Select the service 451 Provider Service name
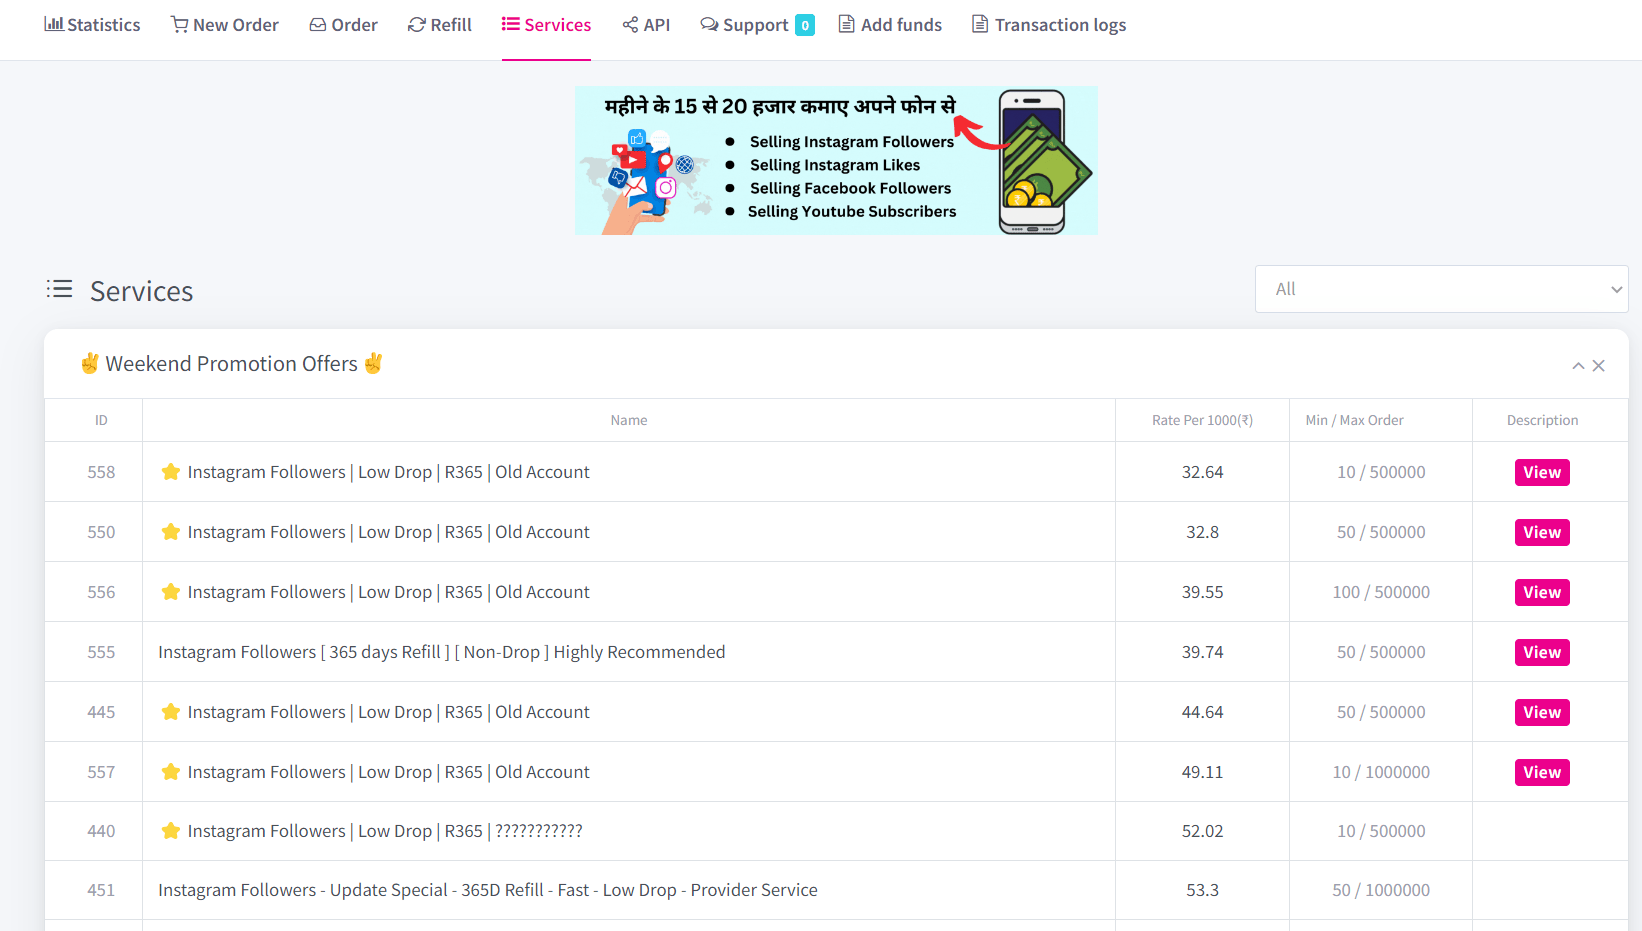 488,890
